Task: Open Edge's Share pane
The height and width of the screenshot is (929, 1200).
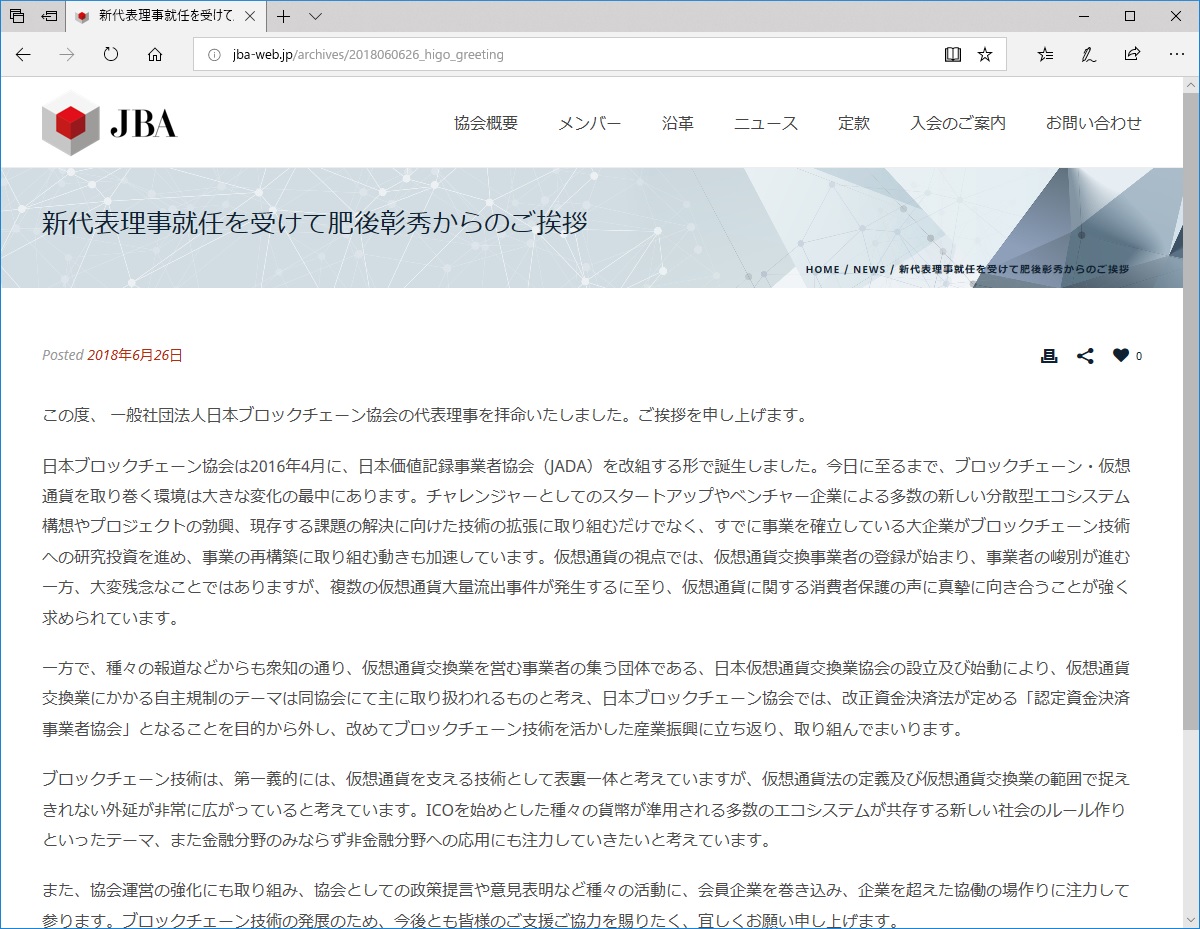Action: click(1131, 54)
